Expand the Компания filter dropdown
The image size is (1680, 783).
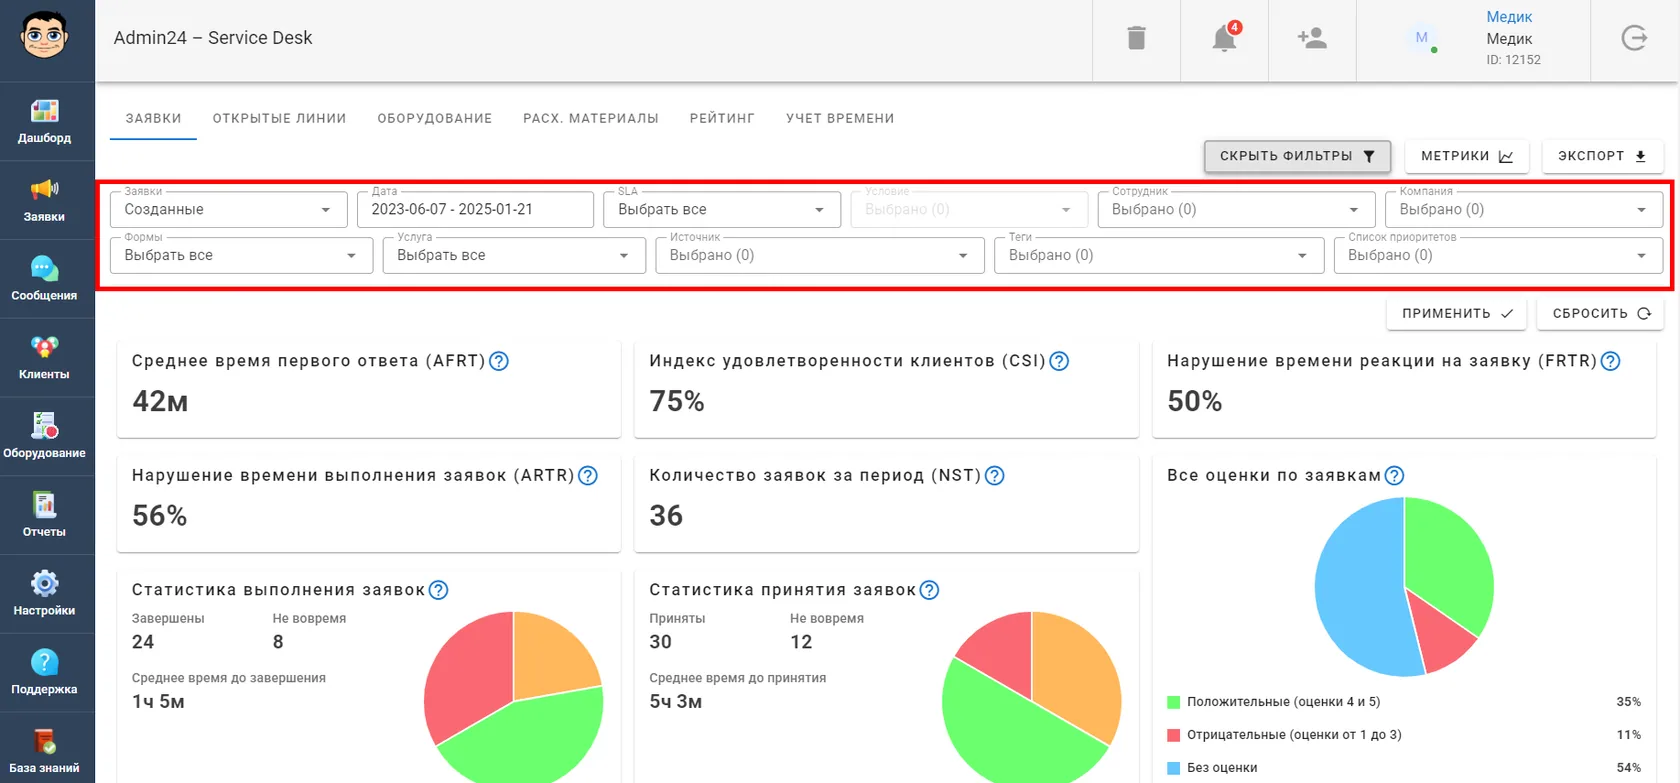1524,210
